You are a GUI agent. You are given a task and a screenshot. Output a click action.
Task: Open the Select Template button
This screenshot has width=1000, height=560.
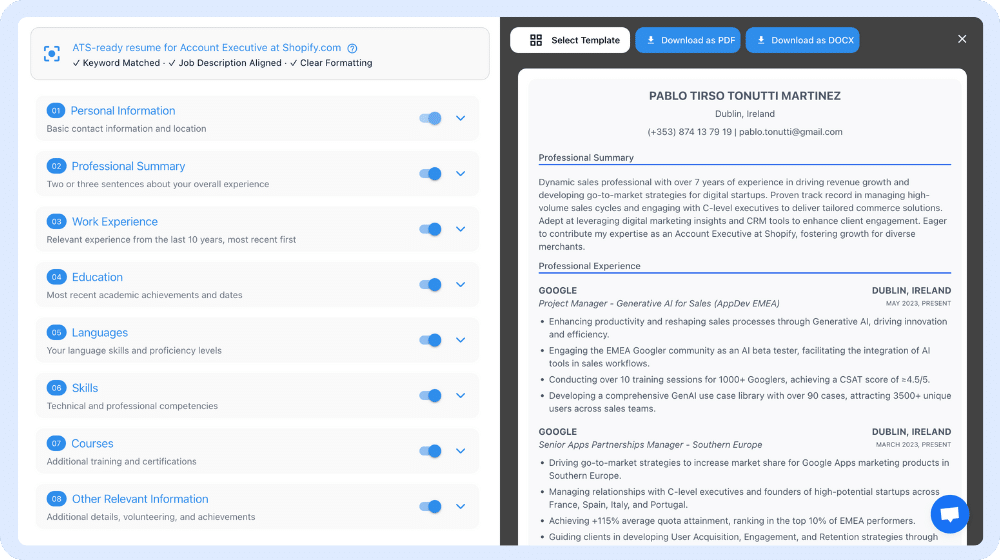click(570, 40)
